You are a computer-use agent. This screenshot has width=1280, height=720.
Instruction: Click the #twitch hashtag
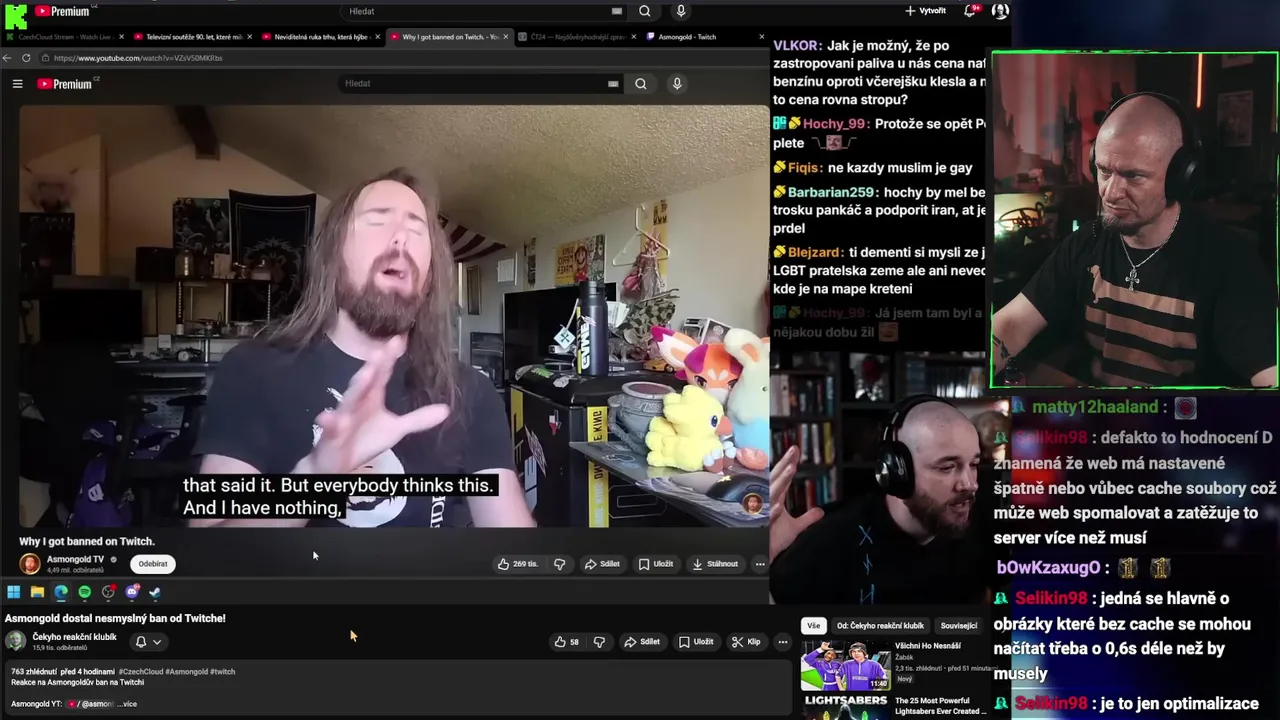pos(223,672)
